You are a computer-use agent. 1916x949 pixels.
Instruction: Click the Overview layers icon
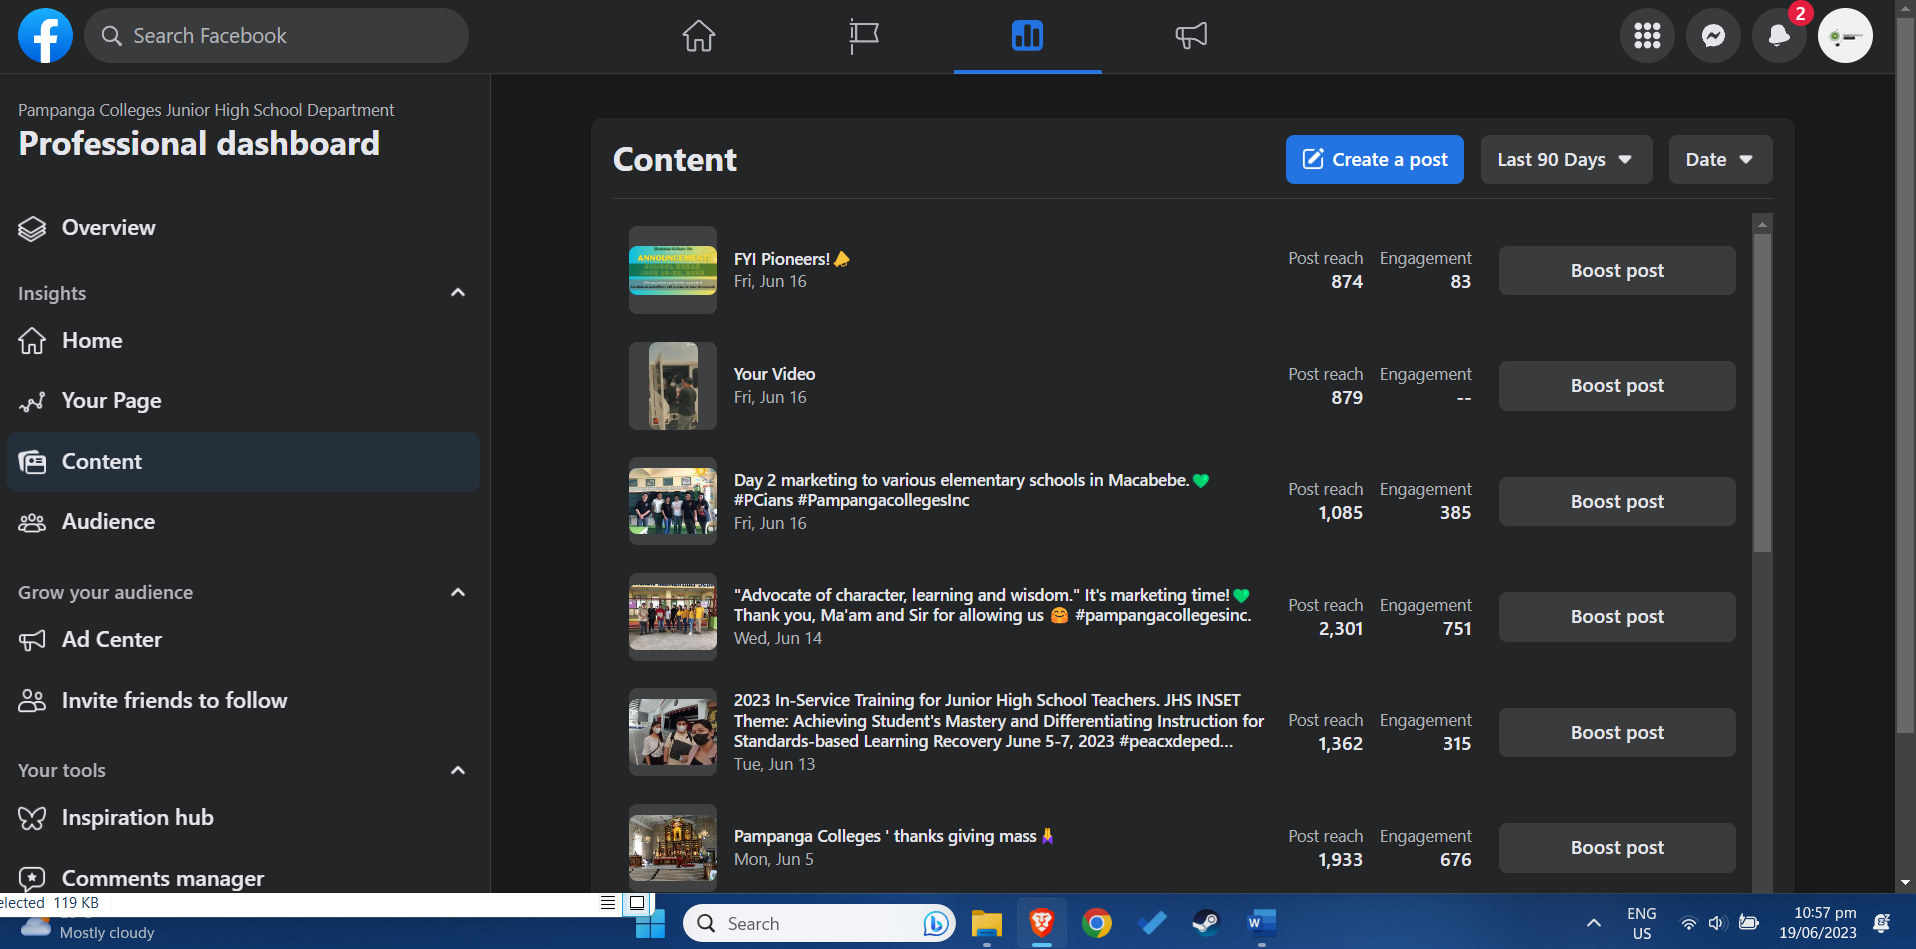click(32, 229)
